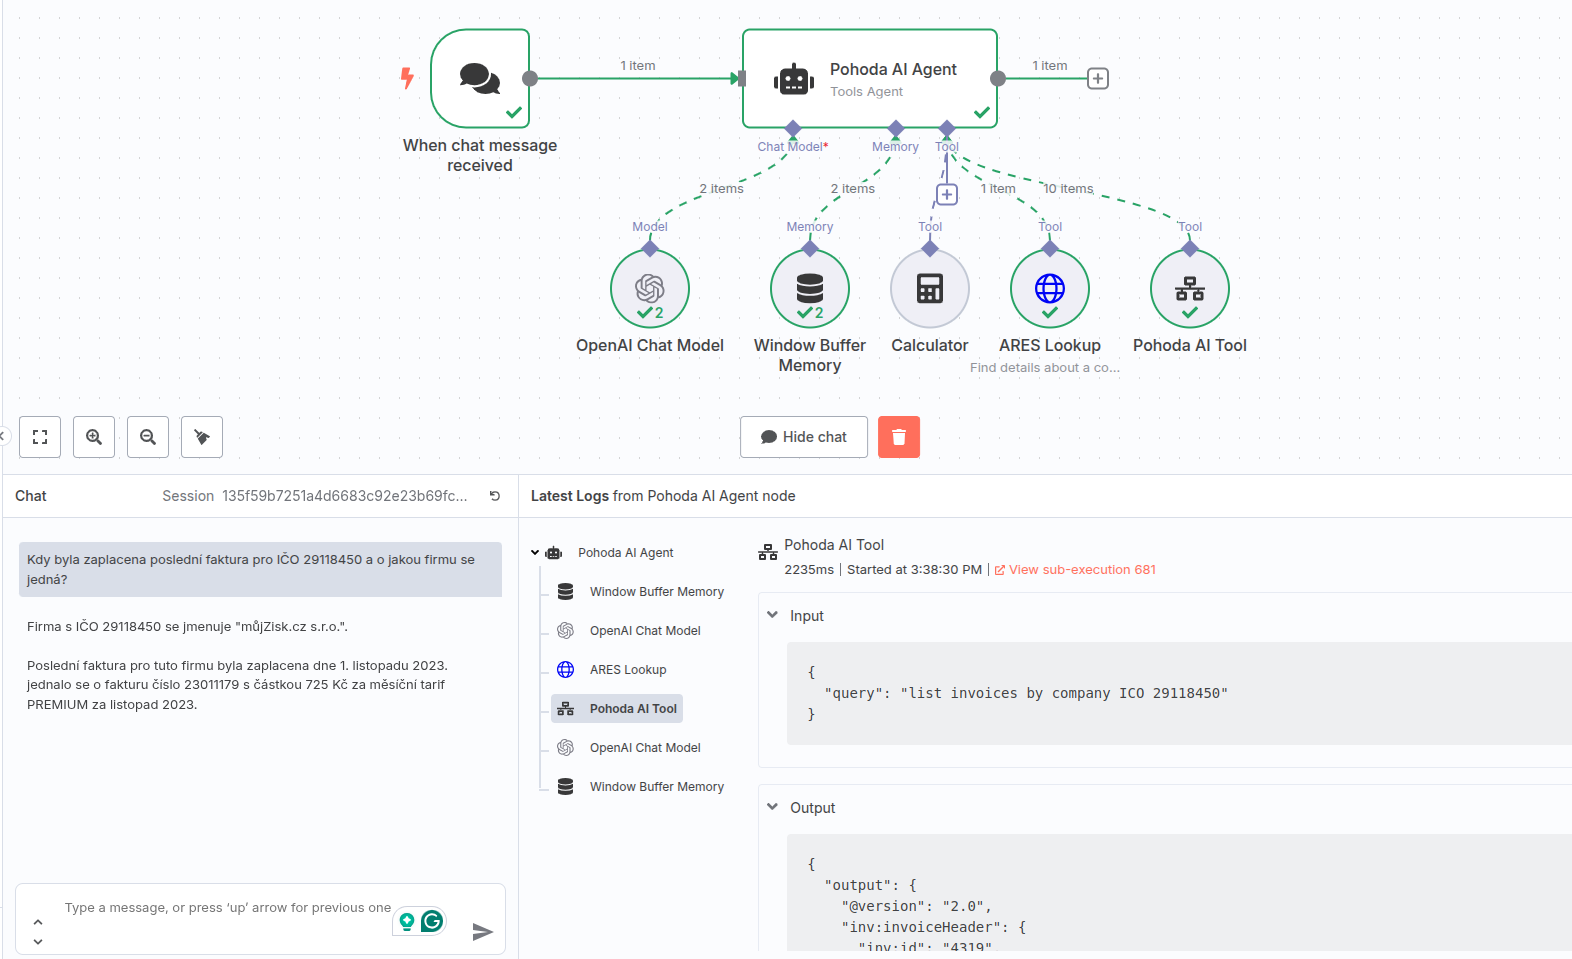The width and height of the screenshot is (1572, 959).
Task: Select Pohoda AI Agent in the logs tree
Action: pyautogui.click(x=625, y=552)
